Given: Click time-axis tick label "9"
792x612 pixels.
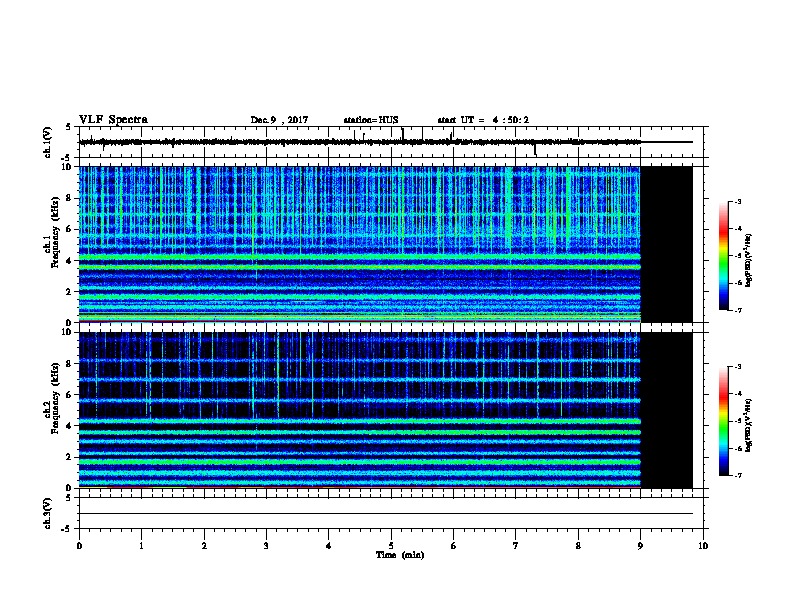Looking at the screenshot, I should coord(640,546).
